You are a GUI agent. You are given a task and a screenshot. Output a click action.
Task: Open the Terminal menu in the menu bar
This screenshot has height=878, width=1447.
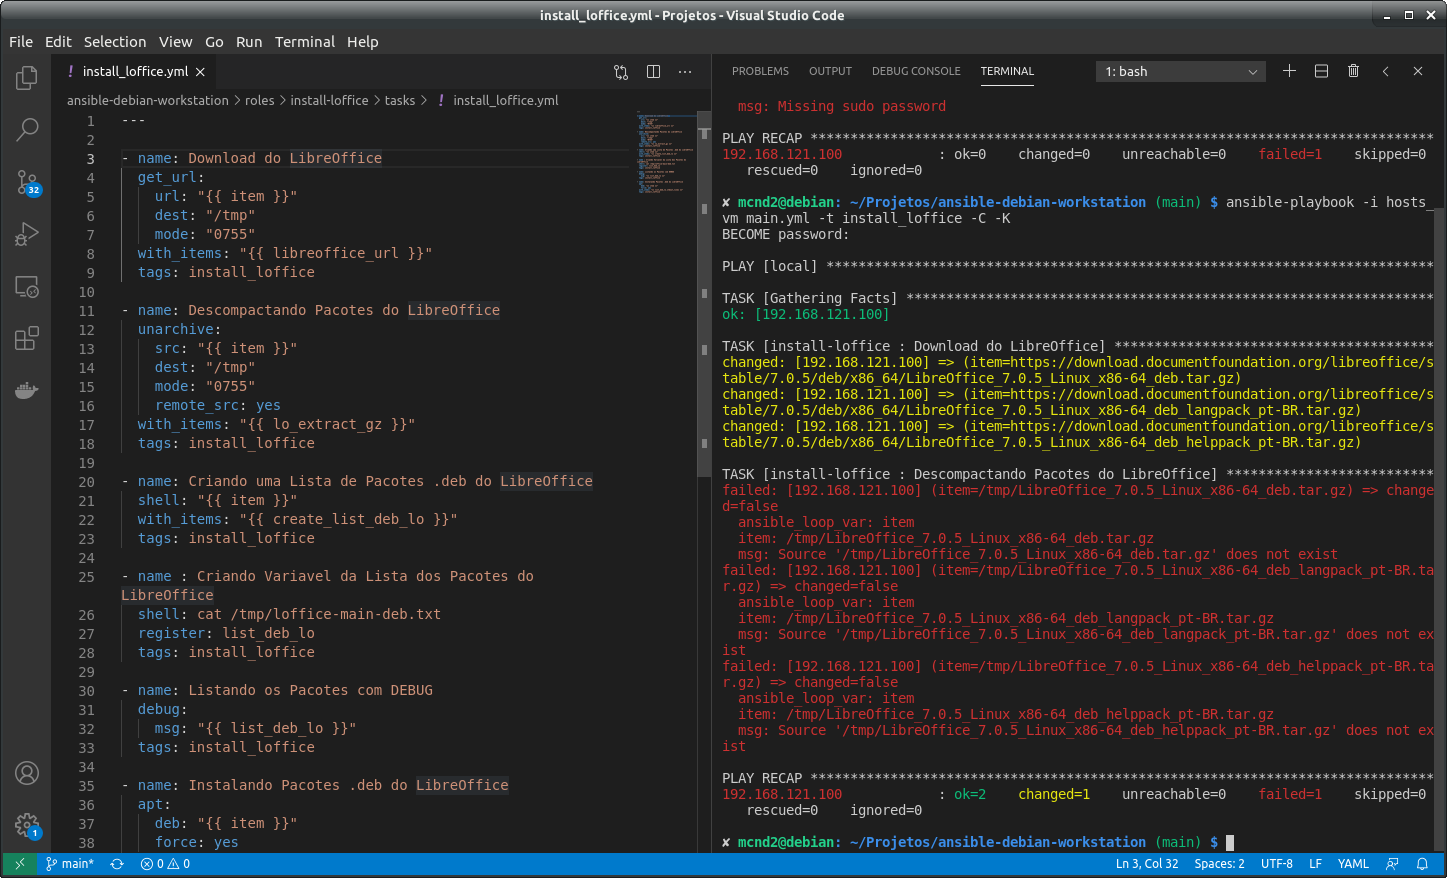(x=305, y=42)
